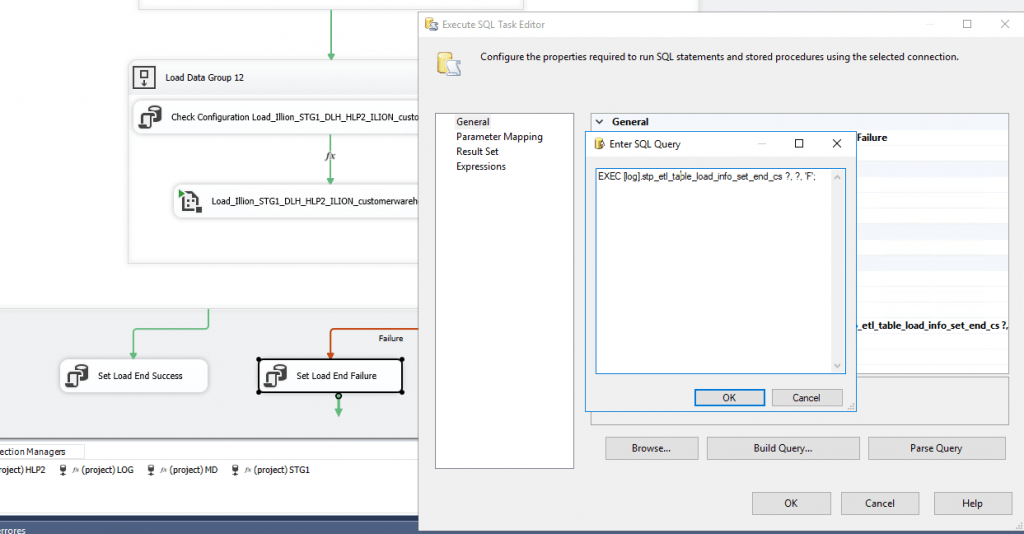Click the Load Data Group 12 container icon
The height and width of the screenshot is (534, 1024).
coord(145,76)
